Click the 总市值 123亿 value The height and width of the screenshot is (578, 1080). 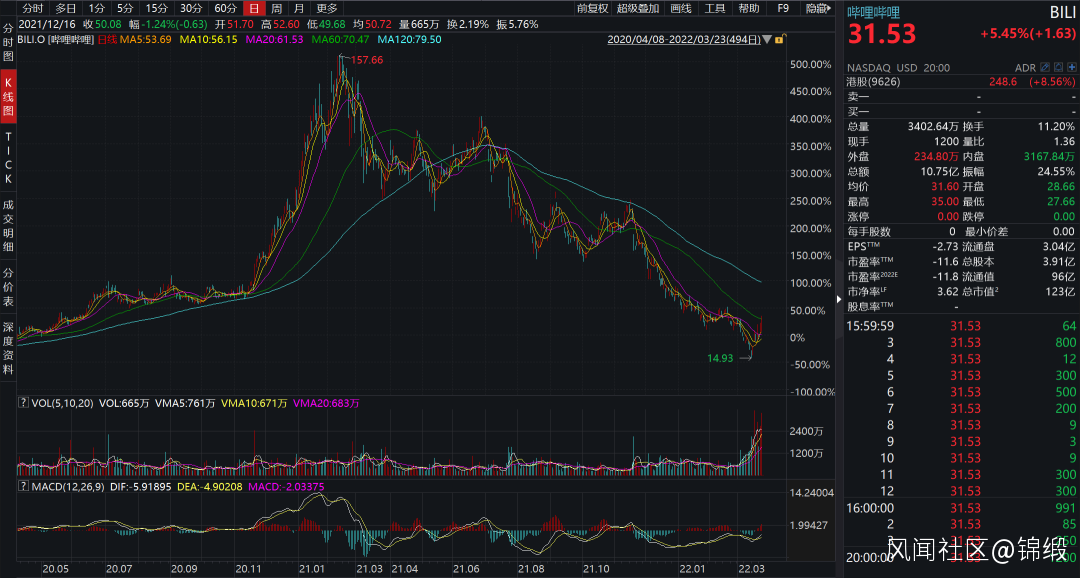tap(1060, 291)
